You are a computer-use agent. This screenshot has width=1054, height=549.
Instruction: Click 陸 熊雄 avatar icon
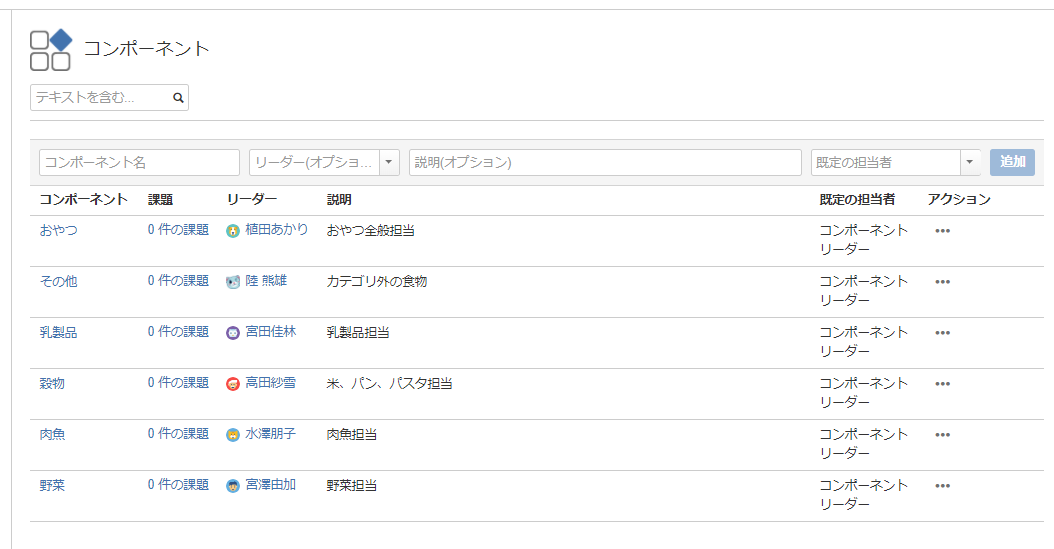pos(233,282)
